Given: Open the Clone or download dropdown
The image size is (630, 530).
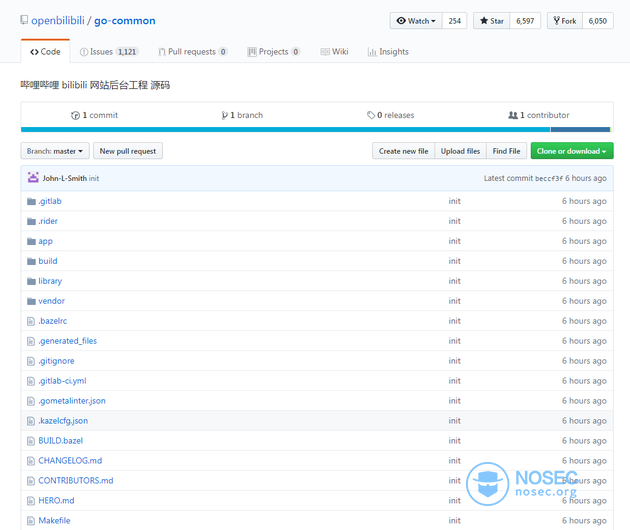Looking at the screenshot, I should (x=572, y=151).
